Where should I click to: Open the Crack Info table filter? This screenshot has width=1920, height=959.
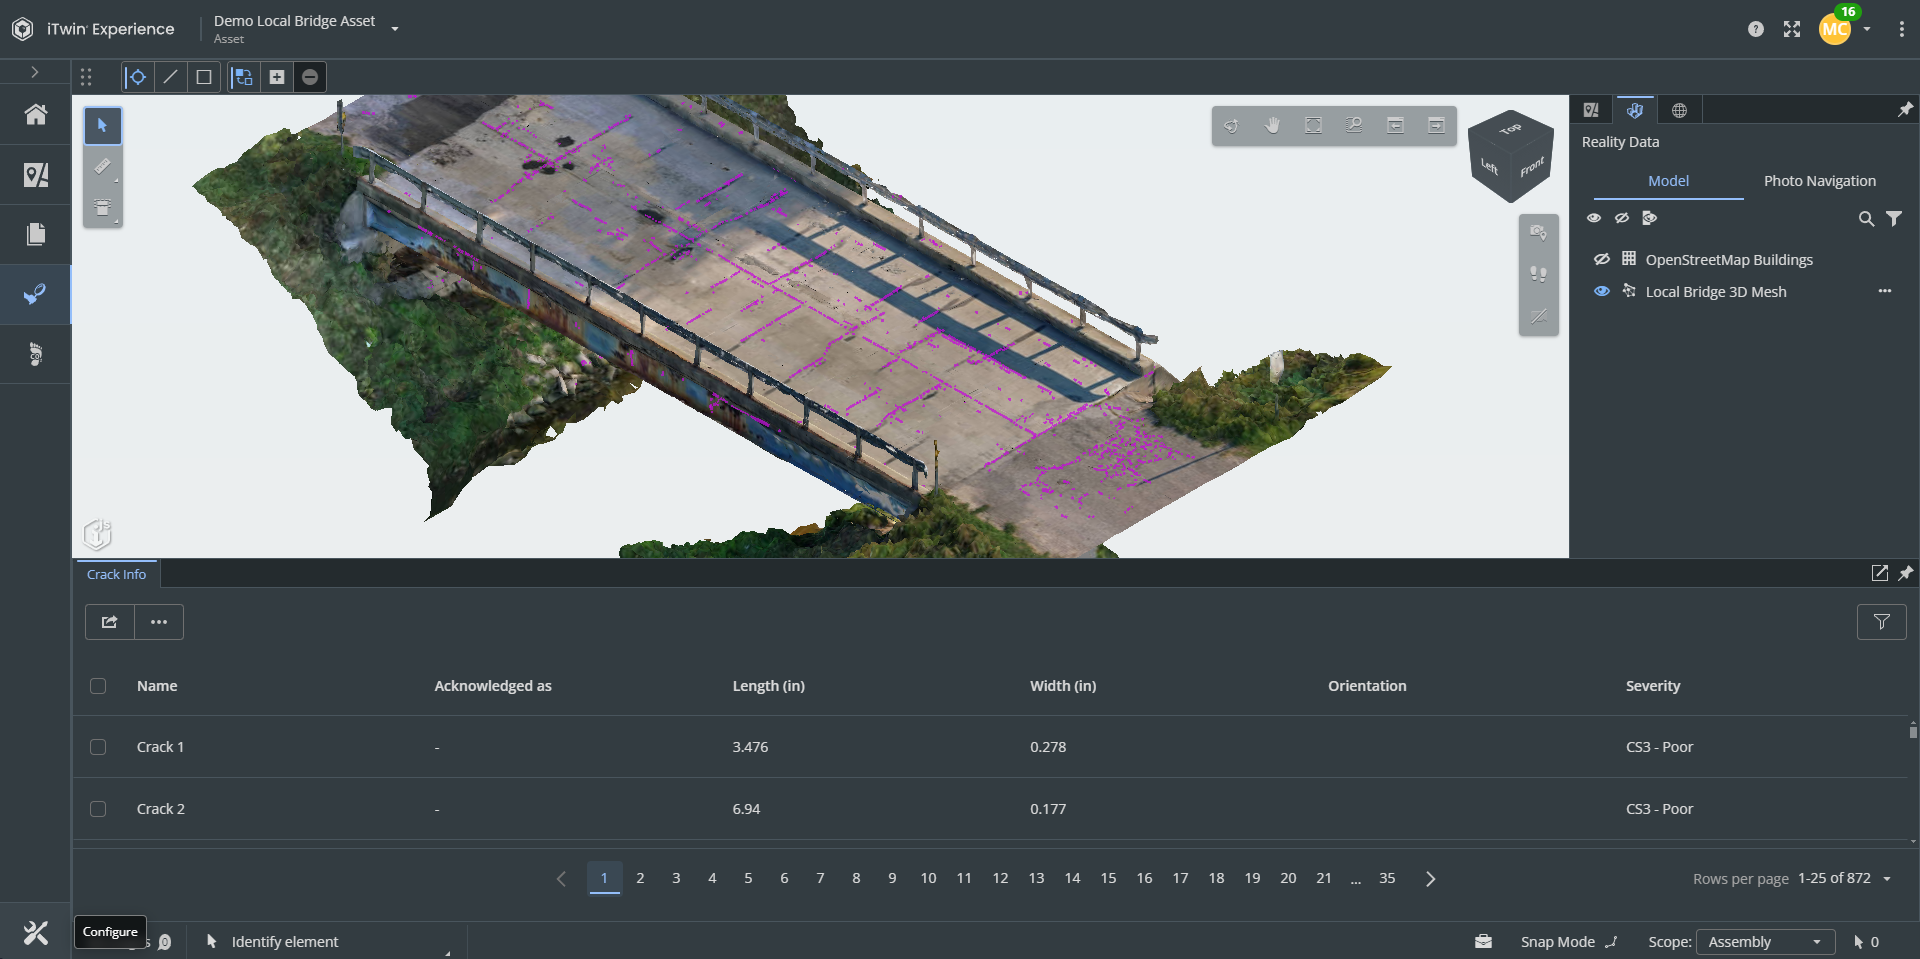[x=1881, y=622]
